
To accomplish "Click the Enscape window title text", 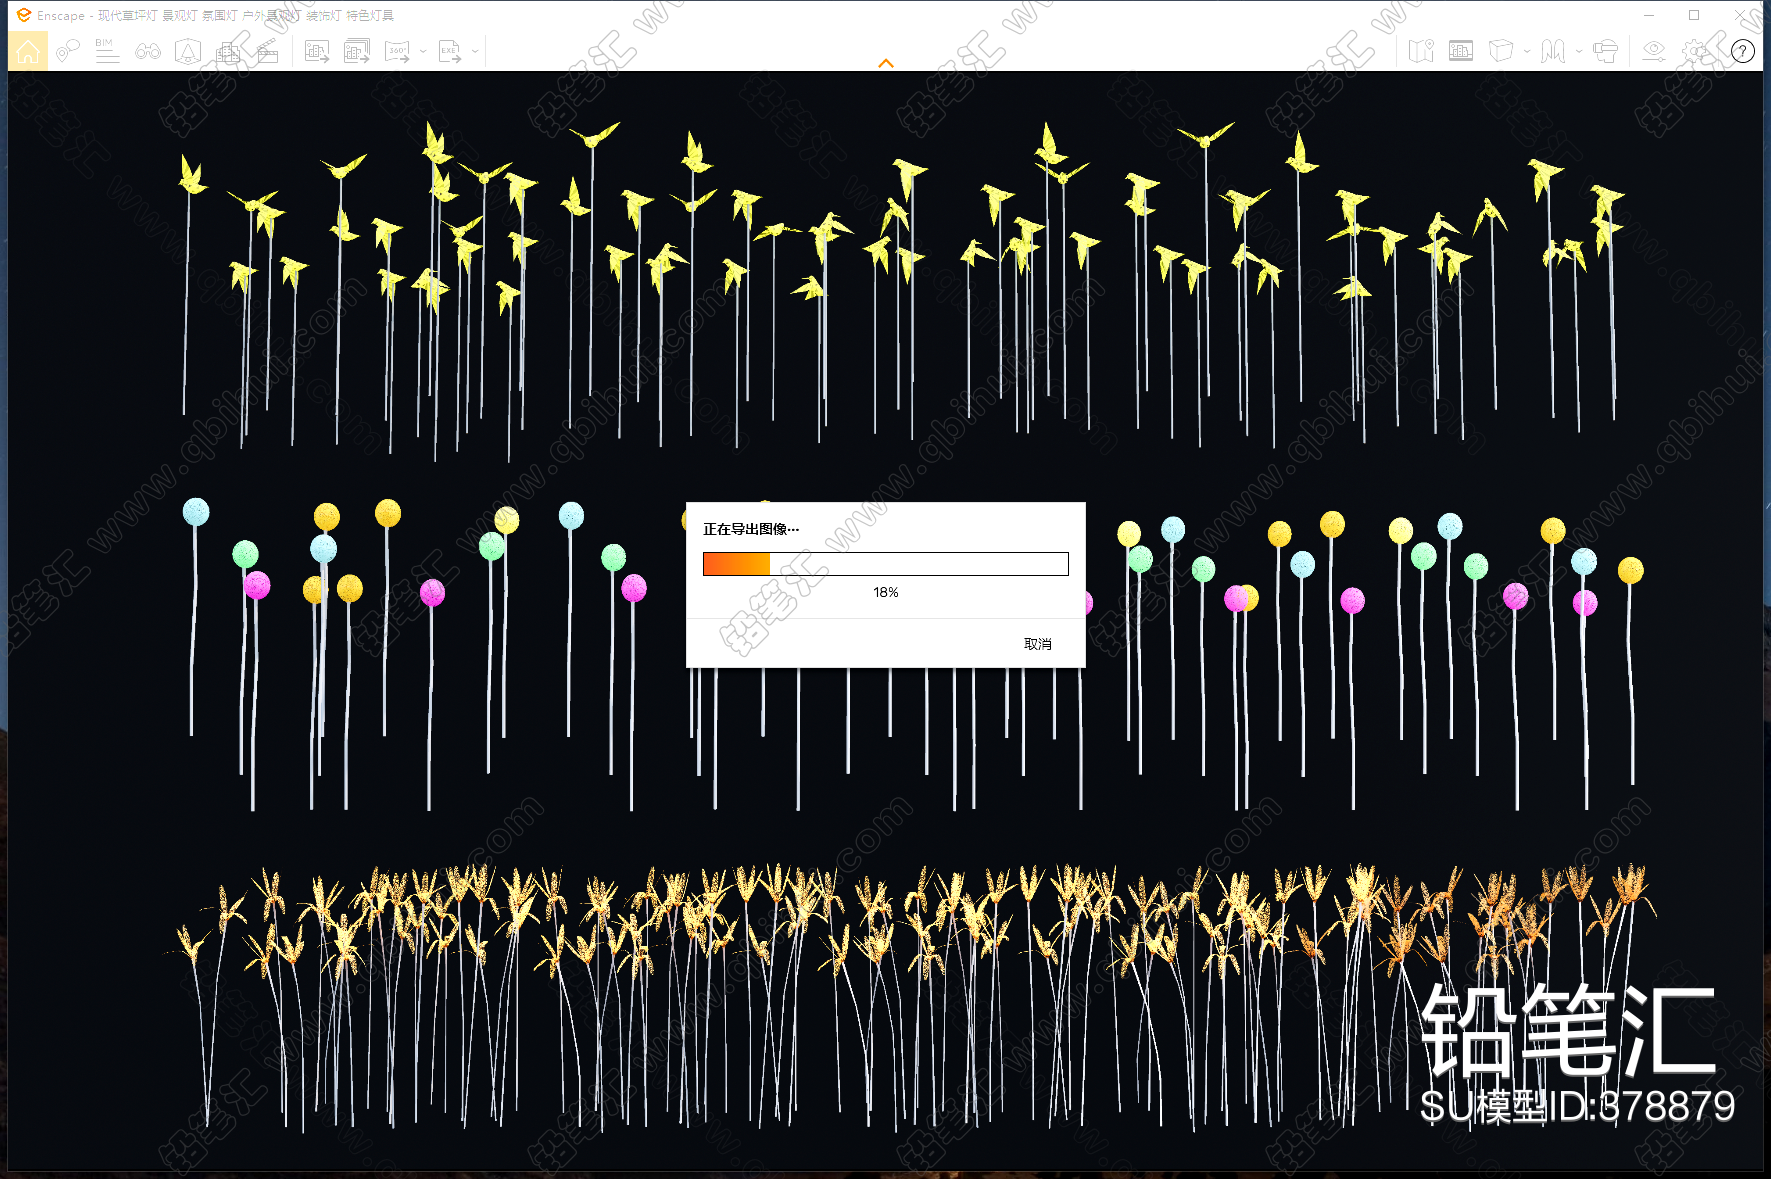I will tap(215, 15).
